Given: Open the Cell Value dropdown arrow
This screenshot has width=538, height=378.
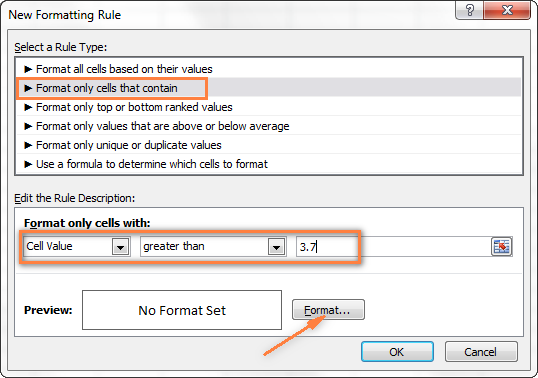Looking at the screenshot, I should [x=120, y=247].
